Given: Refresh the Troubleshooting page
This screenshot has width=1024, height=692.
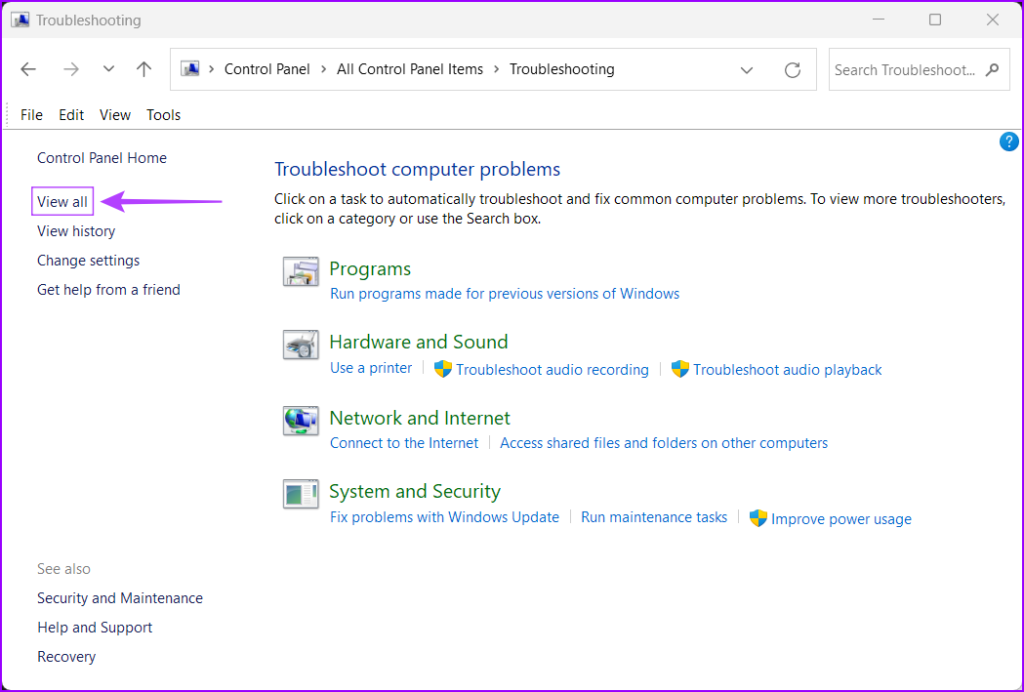Looking at the screenshot, I should coord(792,70).
